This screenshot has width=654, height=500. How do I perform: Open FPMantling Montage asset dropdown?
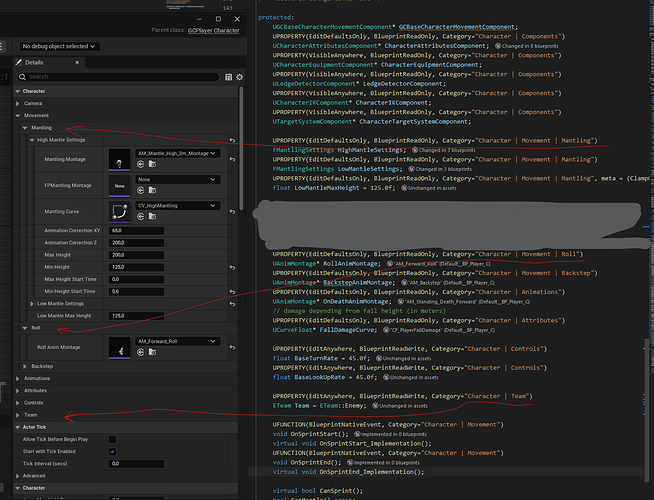pos(177,181)
